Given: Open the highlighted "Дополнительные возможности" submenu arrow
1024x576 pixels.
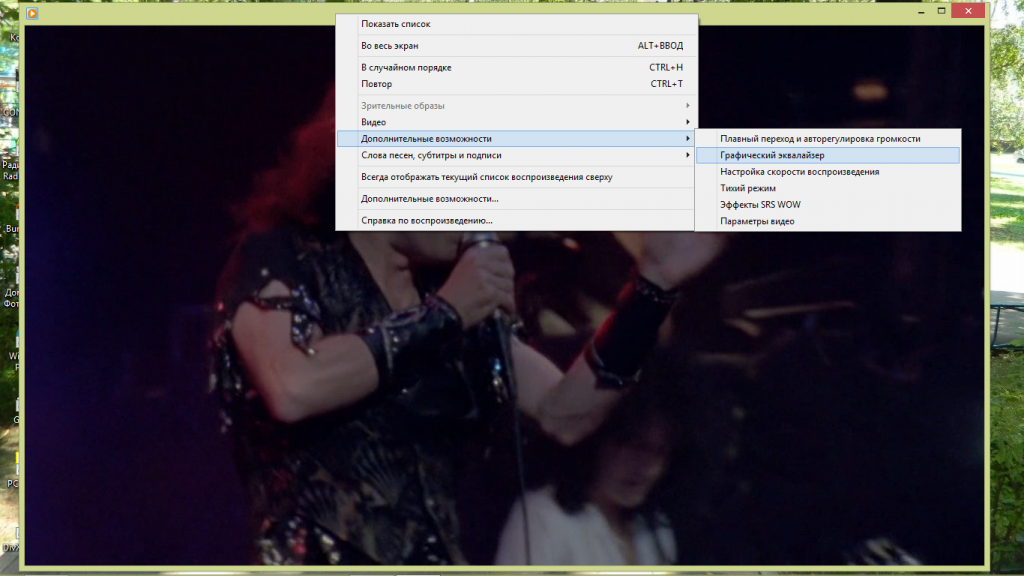Looking at the screenshot, I should (687, 138).
